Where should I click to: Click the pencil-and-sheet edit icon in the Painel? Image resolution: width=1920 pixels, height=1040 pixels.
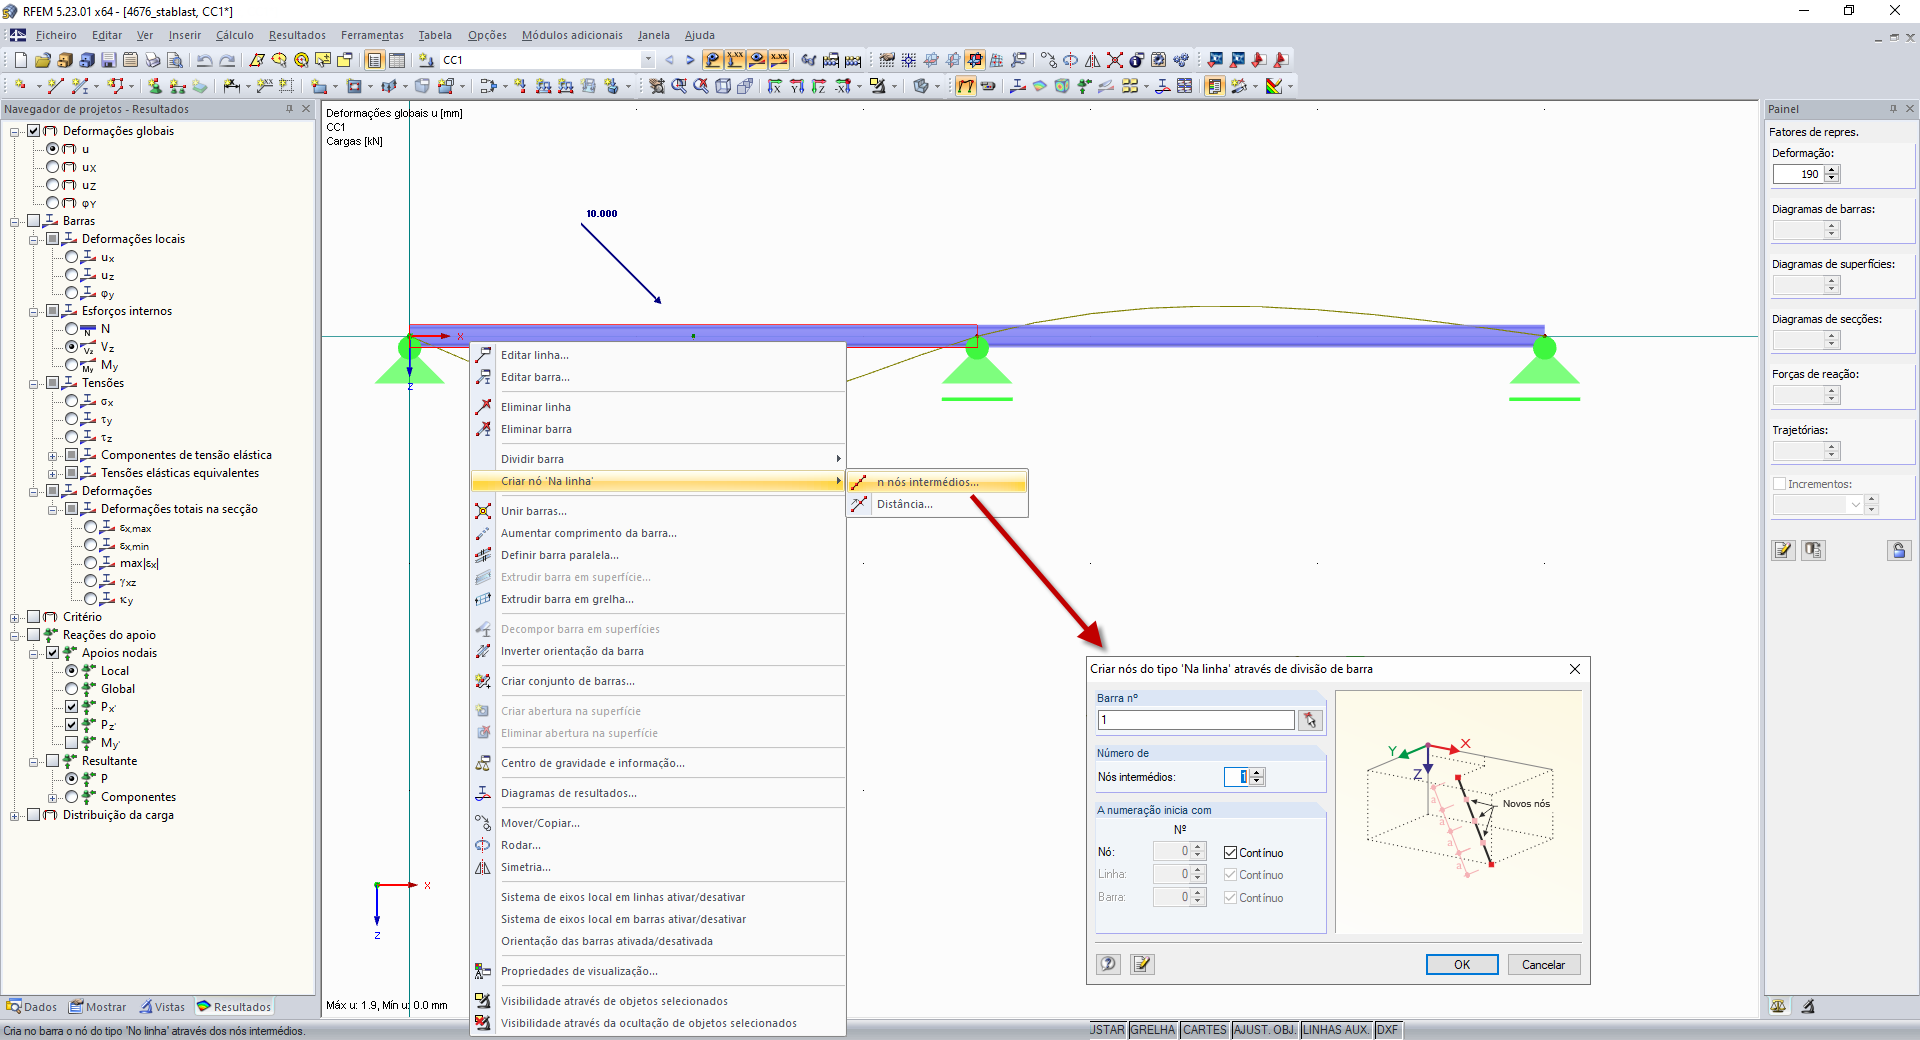point(1783,550)
